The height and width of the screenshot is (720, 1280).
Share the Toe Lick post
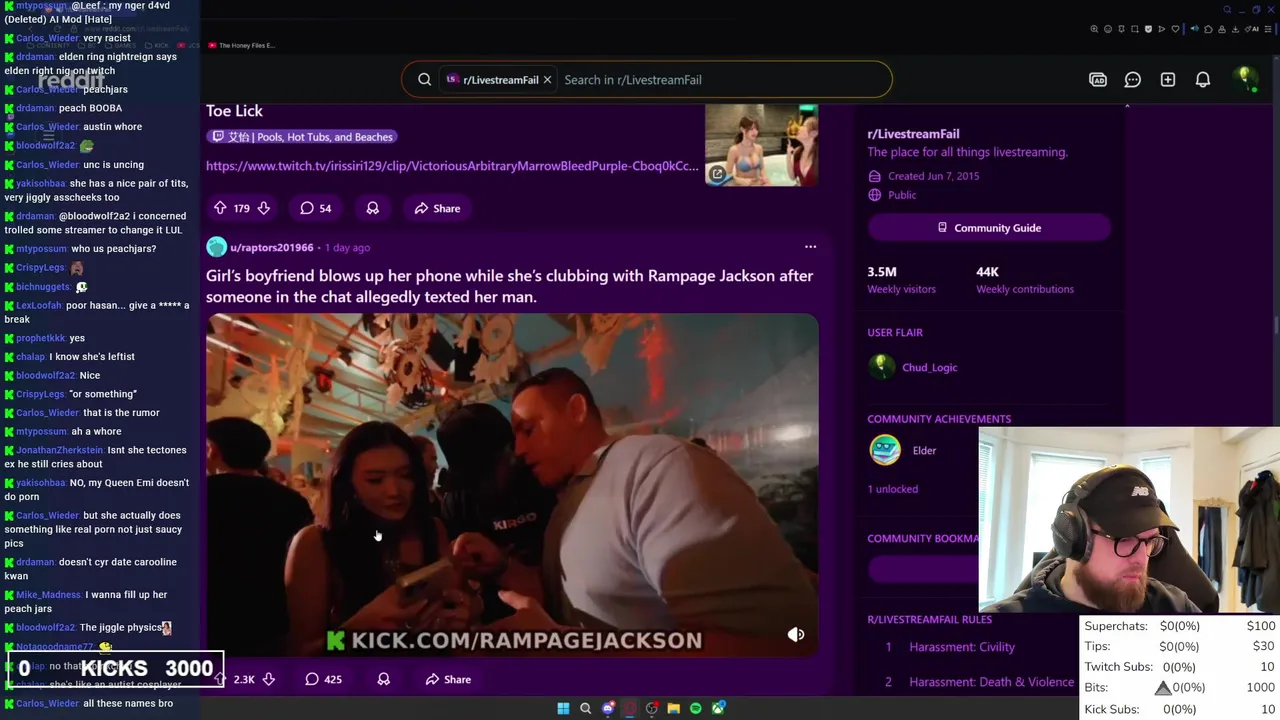pyautogui.click(x=437, y=208)
